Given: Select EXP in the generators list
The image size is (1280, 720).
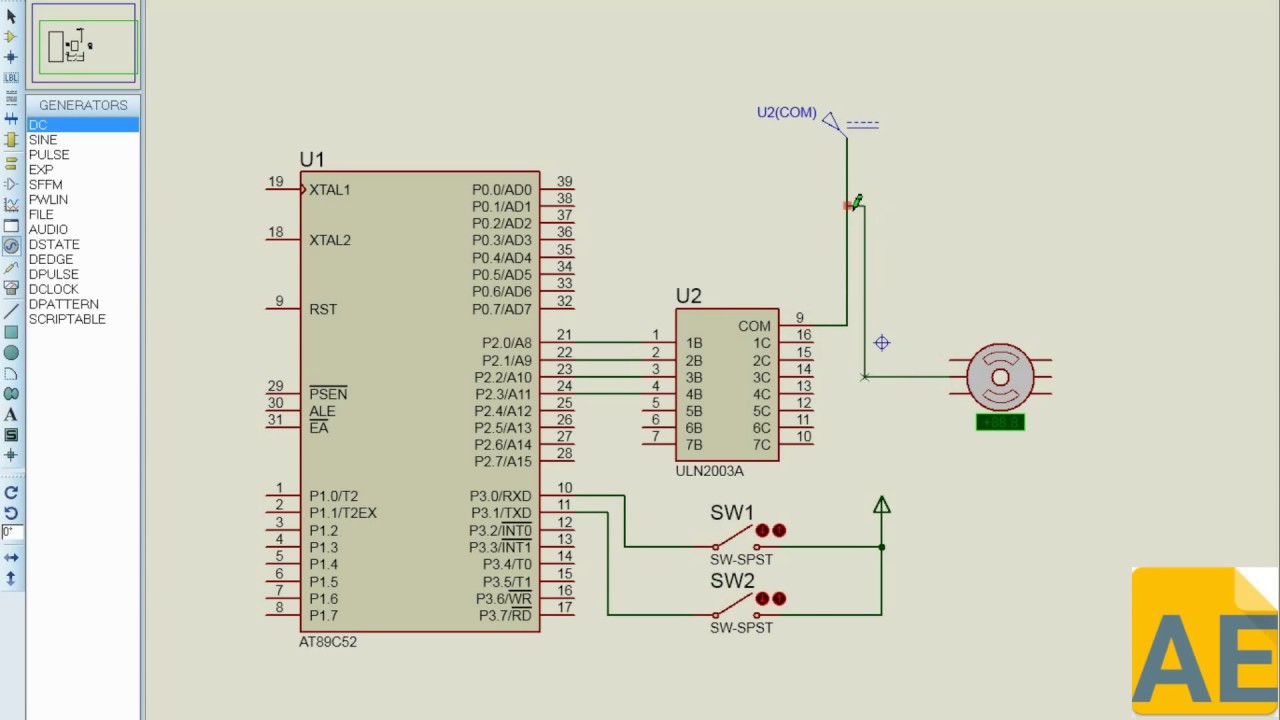Looking at the screenshot, I should pyautogui.click(x=83, y=170).
